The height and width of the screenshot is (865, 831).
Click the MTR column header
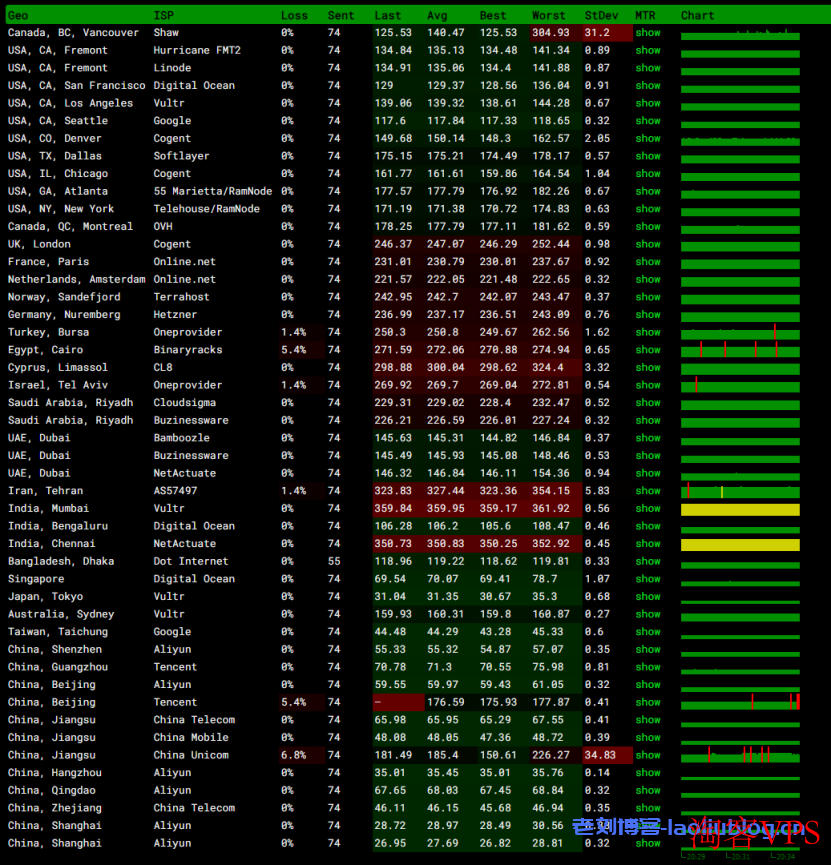tap(645, 15)
